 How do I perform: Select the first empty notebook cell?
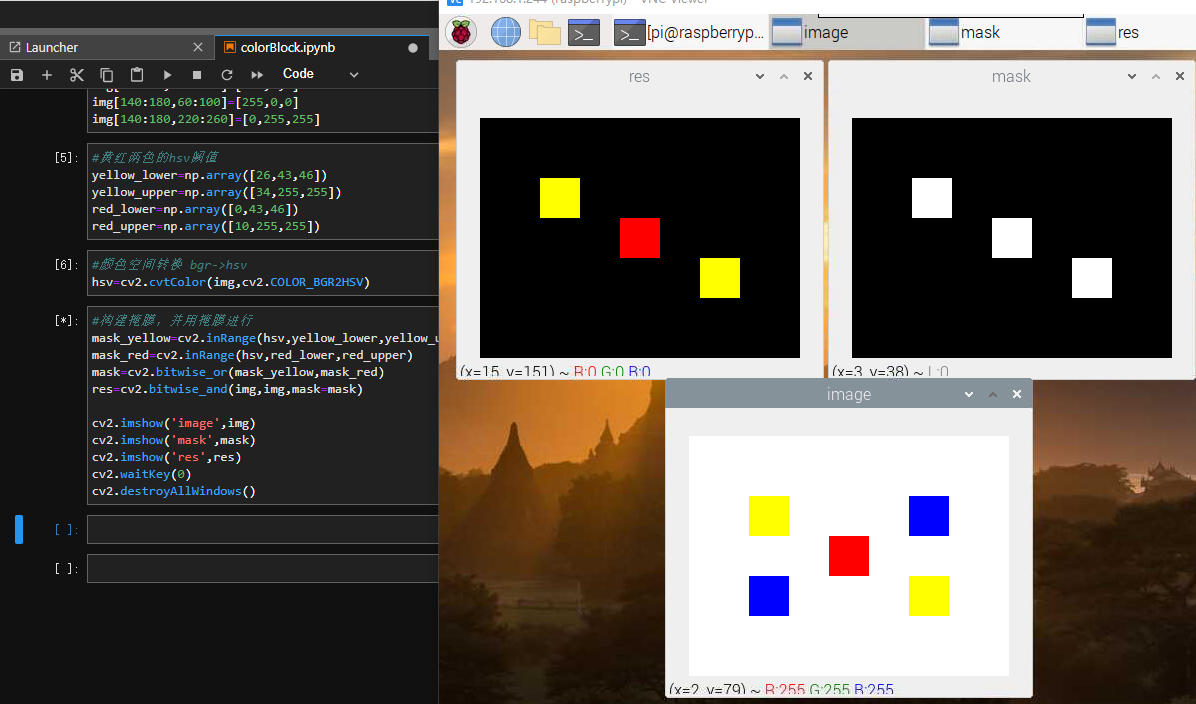[x=263, y=529]
